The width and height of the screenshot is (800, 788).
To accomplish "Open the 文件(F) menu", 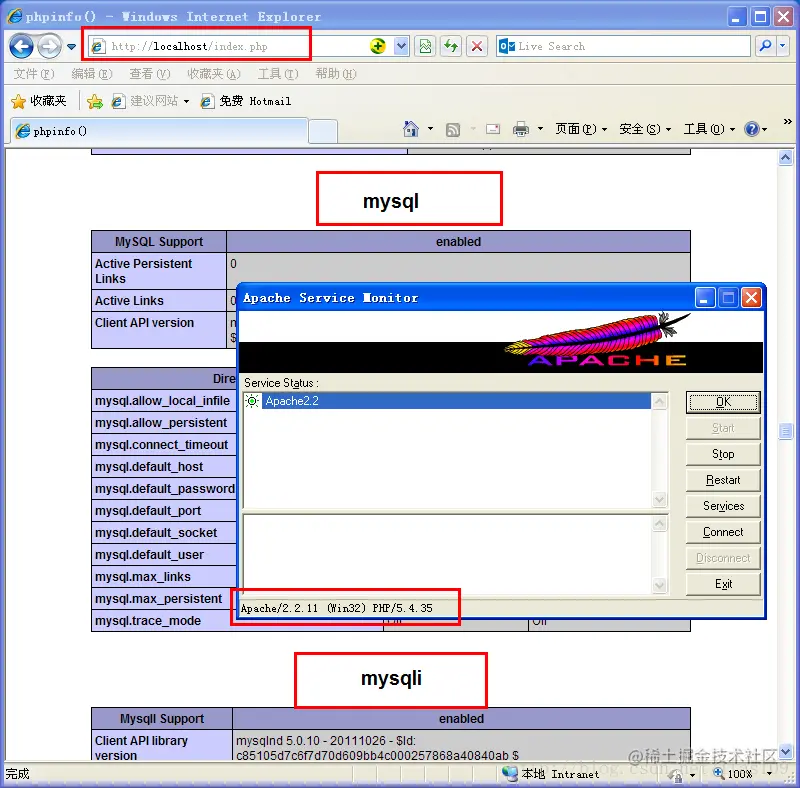I will click(x=34, y=74).
